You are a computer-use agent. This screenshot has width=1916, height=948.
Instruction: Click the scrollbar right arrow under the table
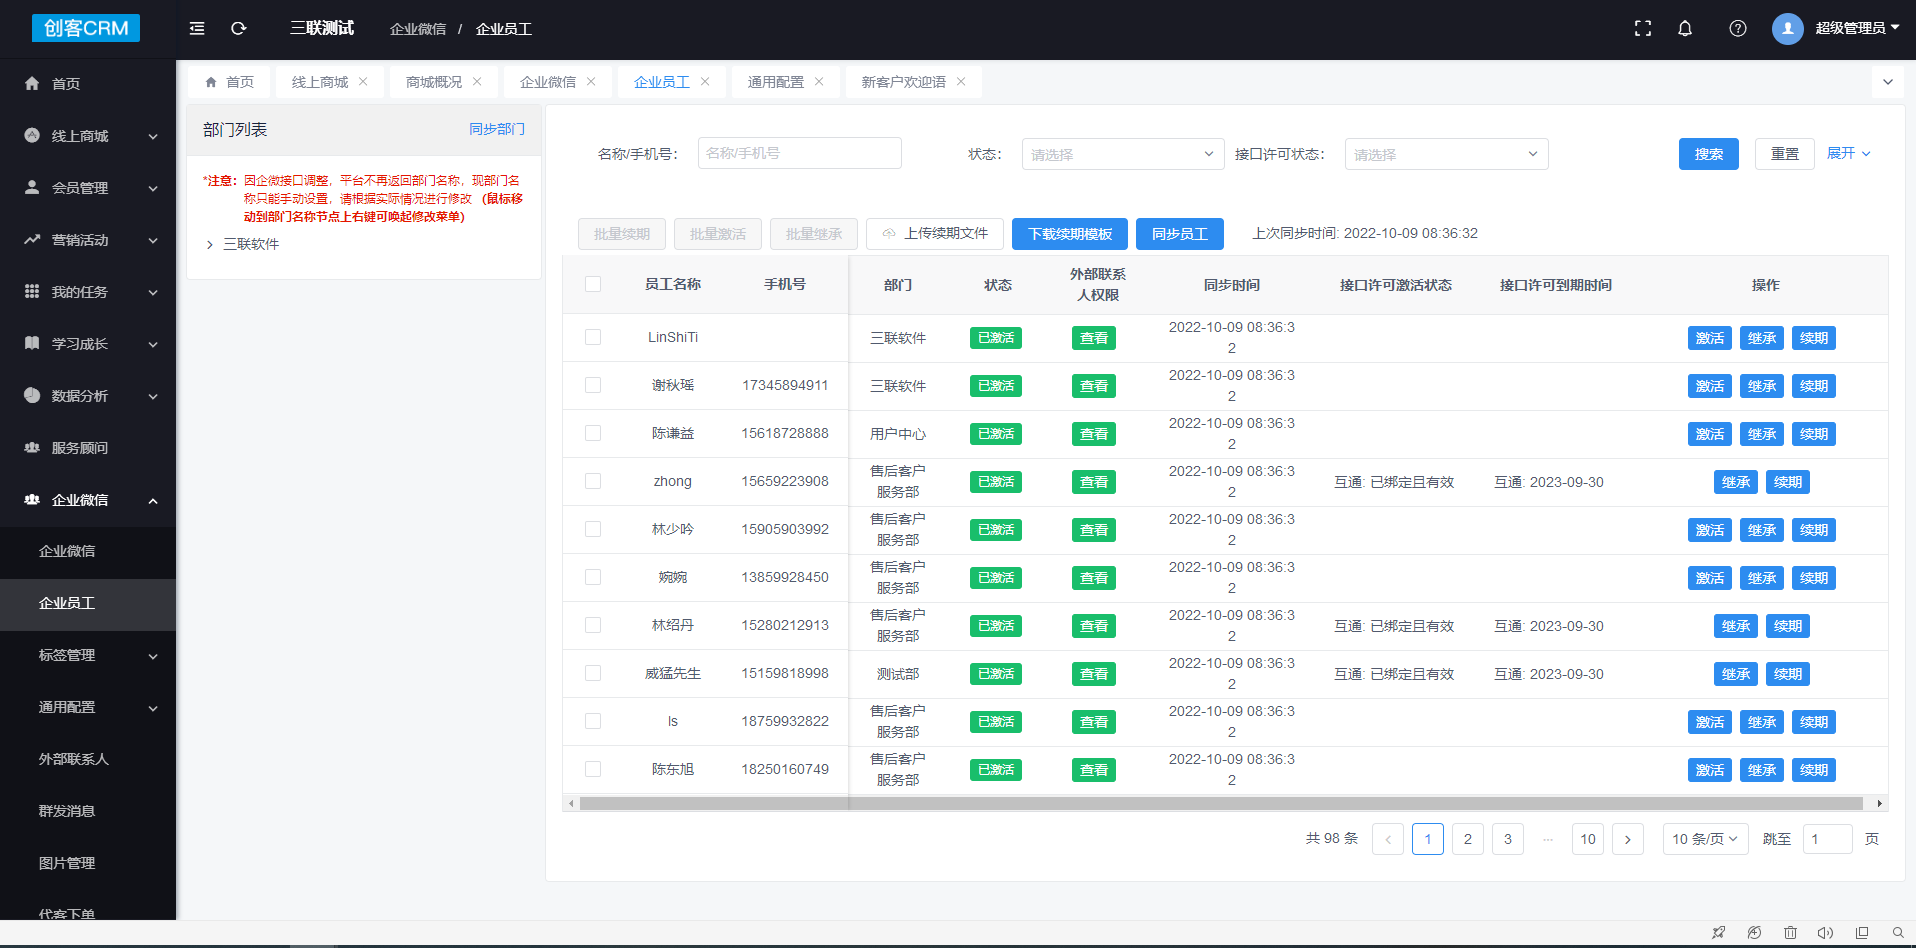click(x=1880, y=803)
